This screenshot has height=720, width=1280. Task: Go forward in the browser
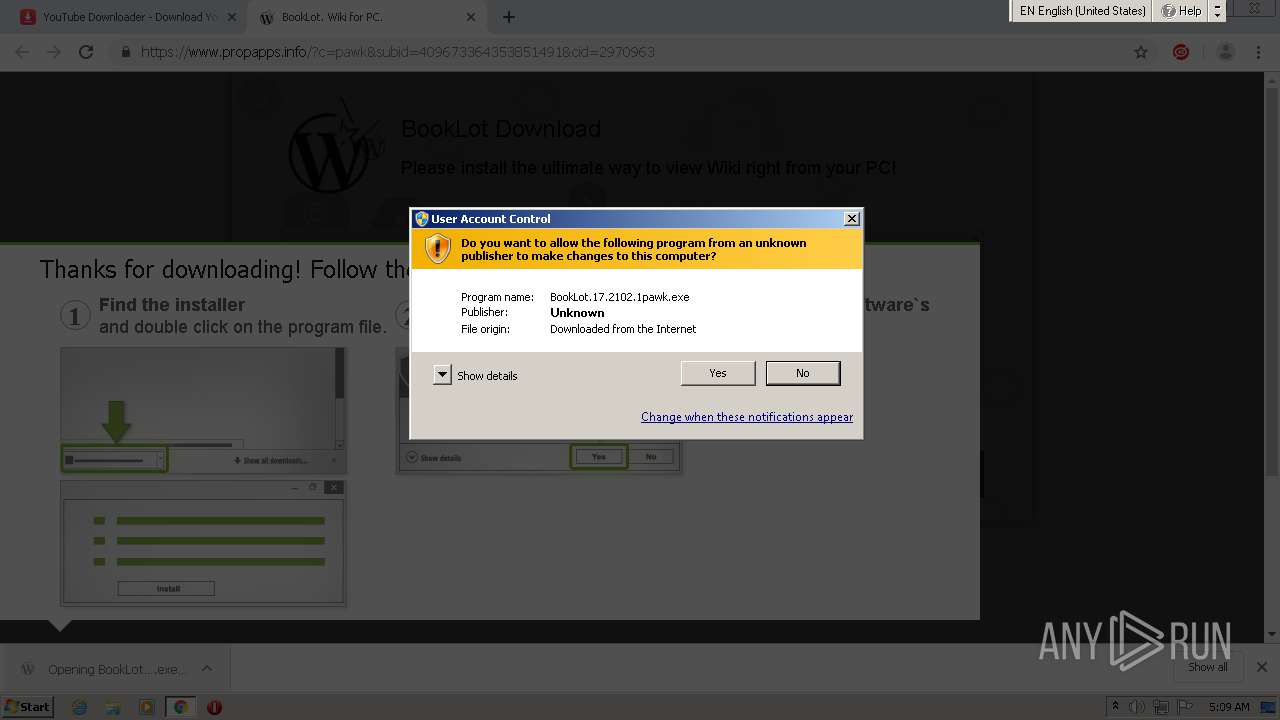54,52
